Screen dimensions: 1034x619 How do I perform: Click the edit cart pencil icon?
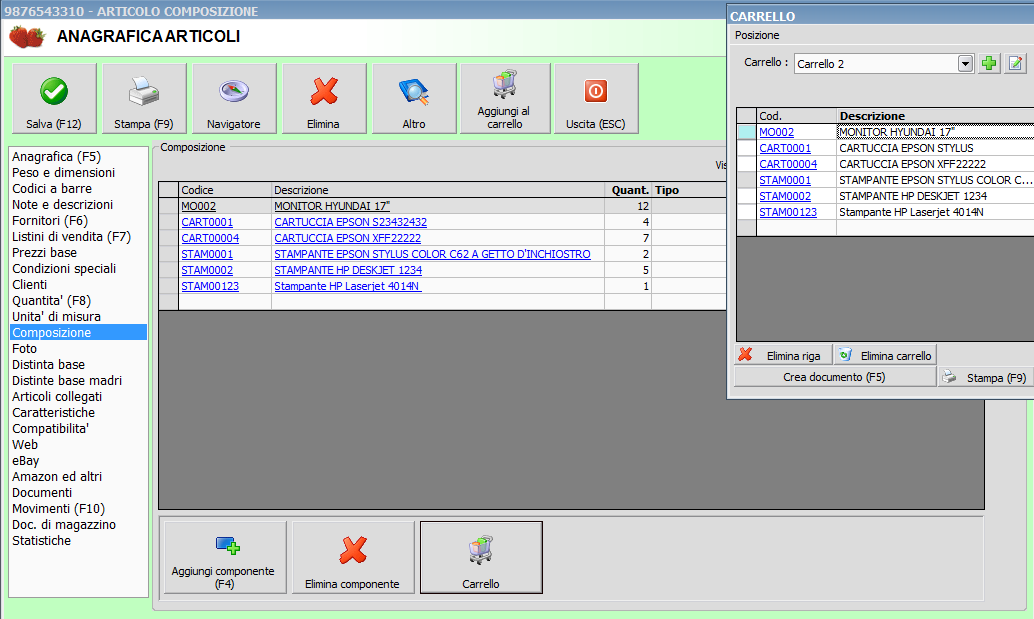tap(1016, 63)
